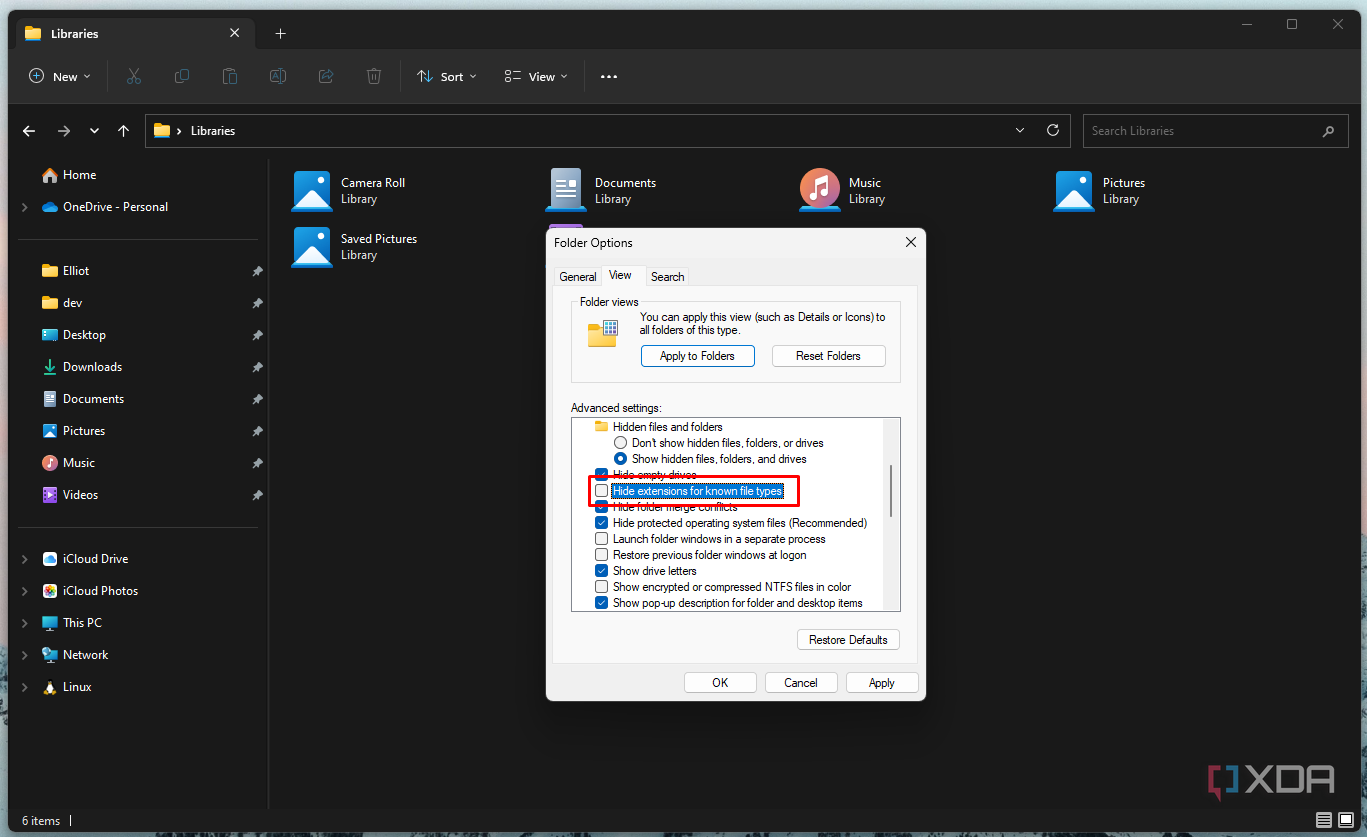Viewport: 1367px width, 837px height.
Task: Toggle Show drive letters checkbox
Action: [x=601, y=571]
